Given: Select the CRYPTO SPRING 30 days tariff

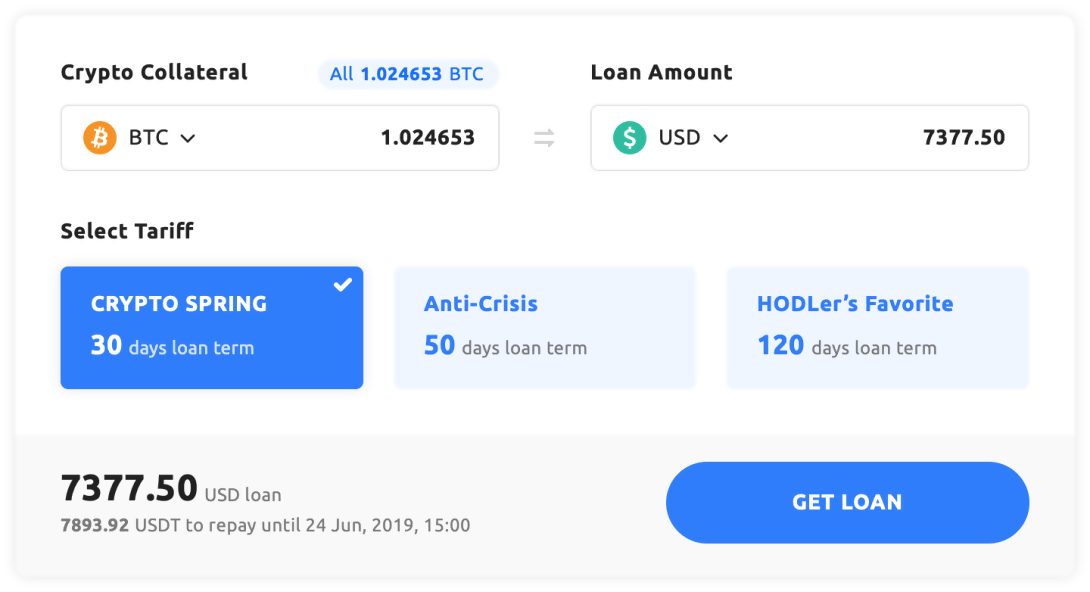Looking at the screenshot, I should point(211,327).
